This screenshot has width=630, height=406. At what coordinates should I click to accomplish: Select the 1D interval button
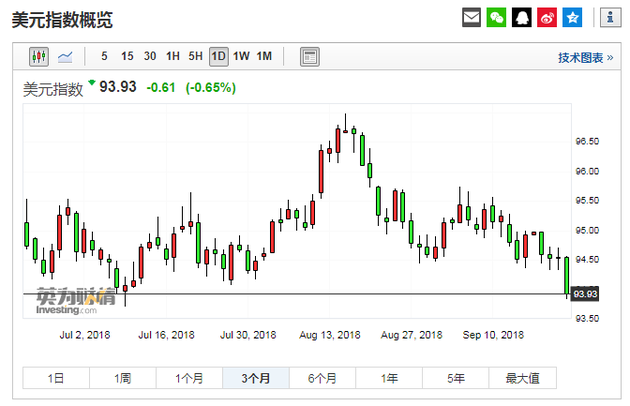tap(218, 56)
